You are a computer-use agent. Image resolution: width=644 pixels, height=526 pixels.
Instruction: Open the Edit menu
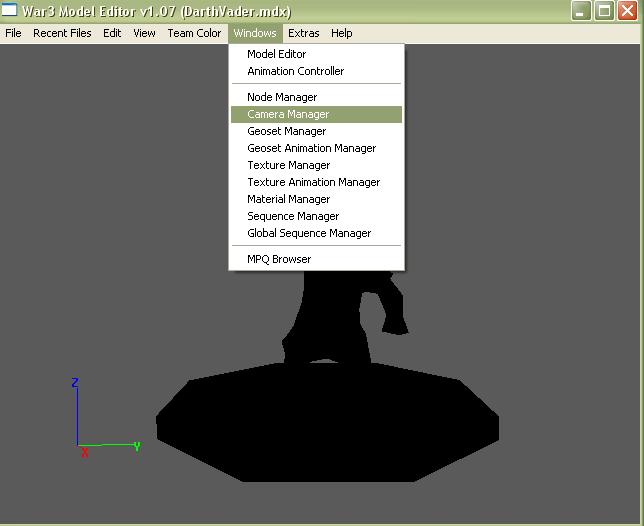[x=112, y=33]
